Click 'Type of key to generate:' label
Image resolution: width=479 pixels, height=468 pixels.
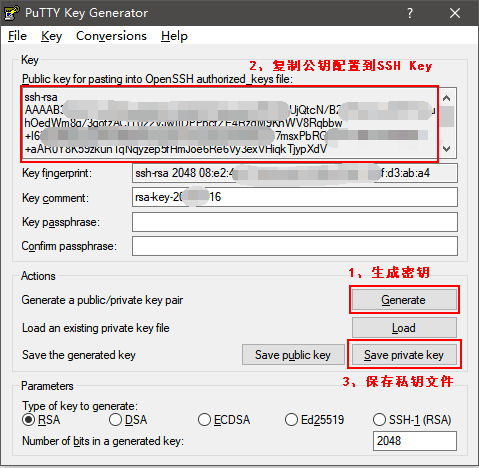(x=80, y=406)
